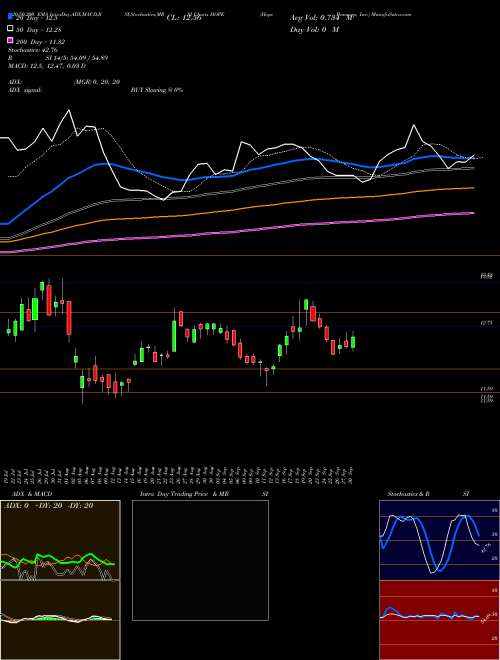Click the Intra Day Trading Price panel title

click(204, 494)
